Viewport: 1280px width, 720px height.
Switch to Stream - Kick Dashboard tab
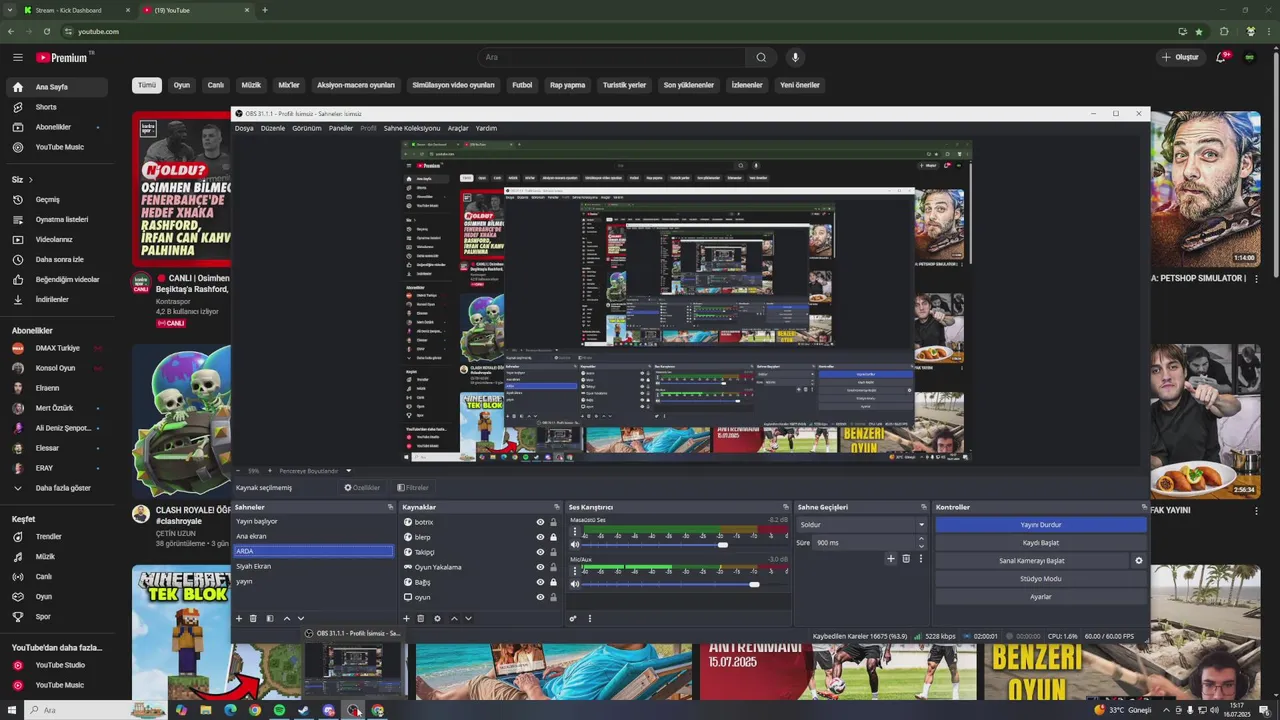pyautogui.click(x=77, y=10)
